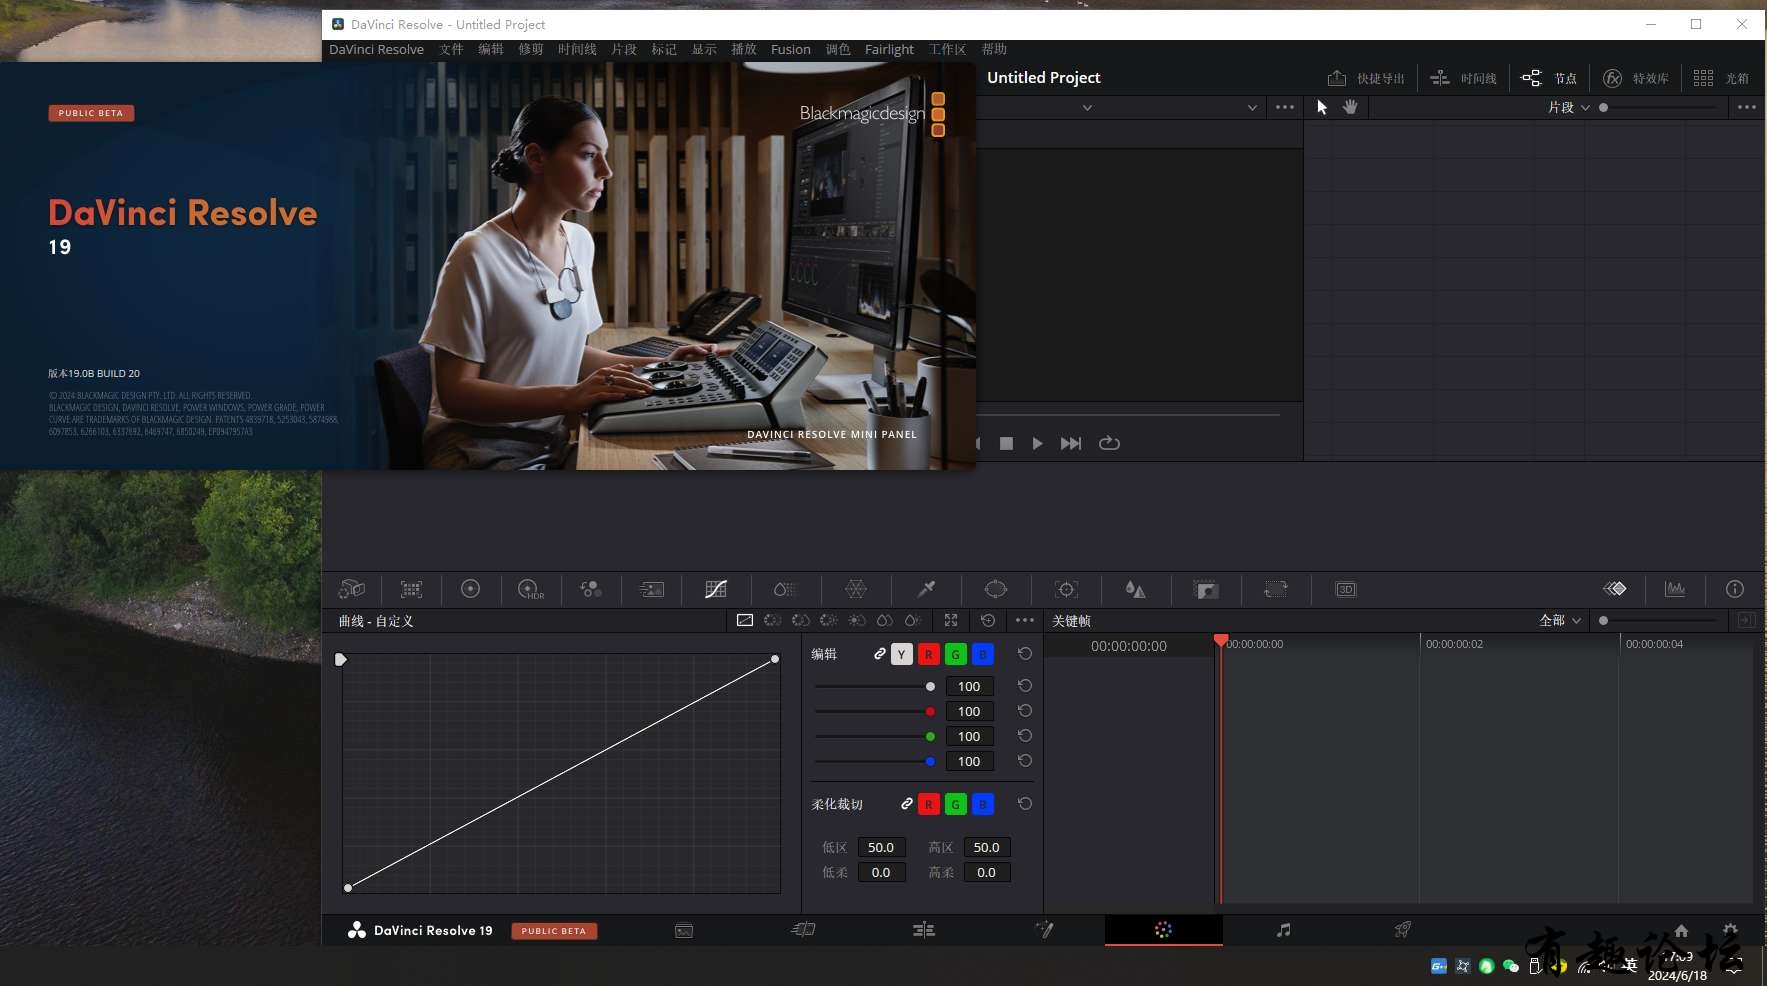Screen dimensions: 1767x986
Task: Click the 低区 value field showing 50.0
Action: (x=881, y=847)
